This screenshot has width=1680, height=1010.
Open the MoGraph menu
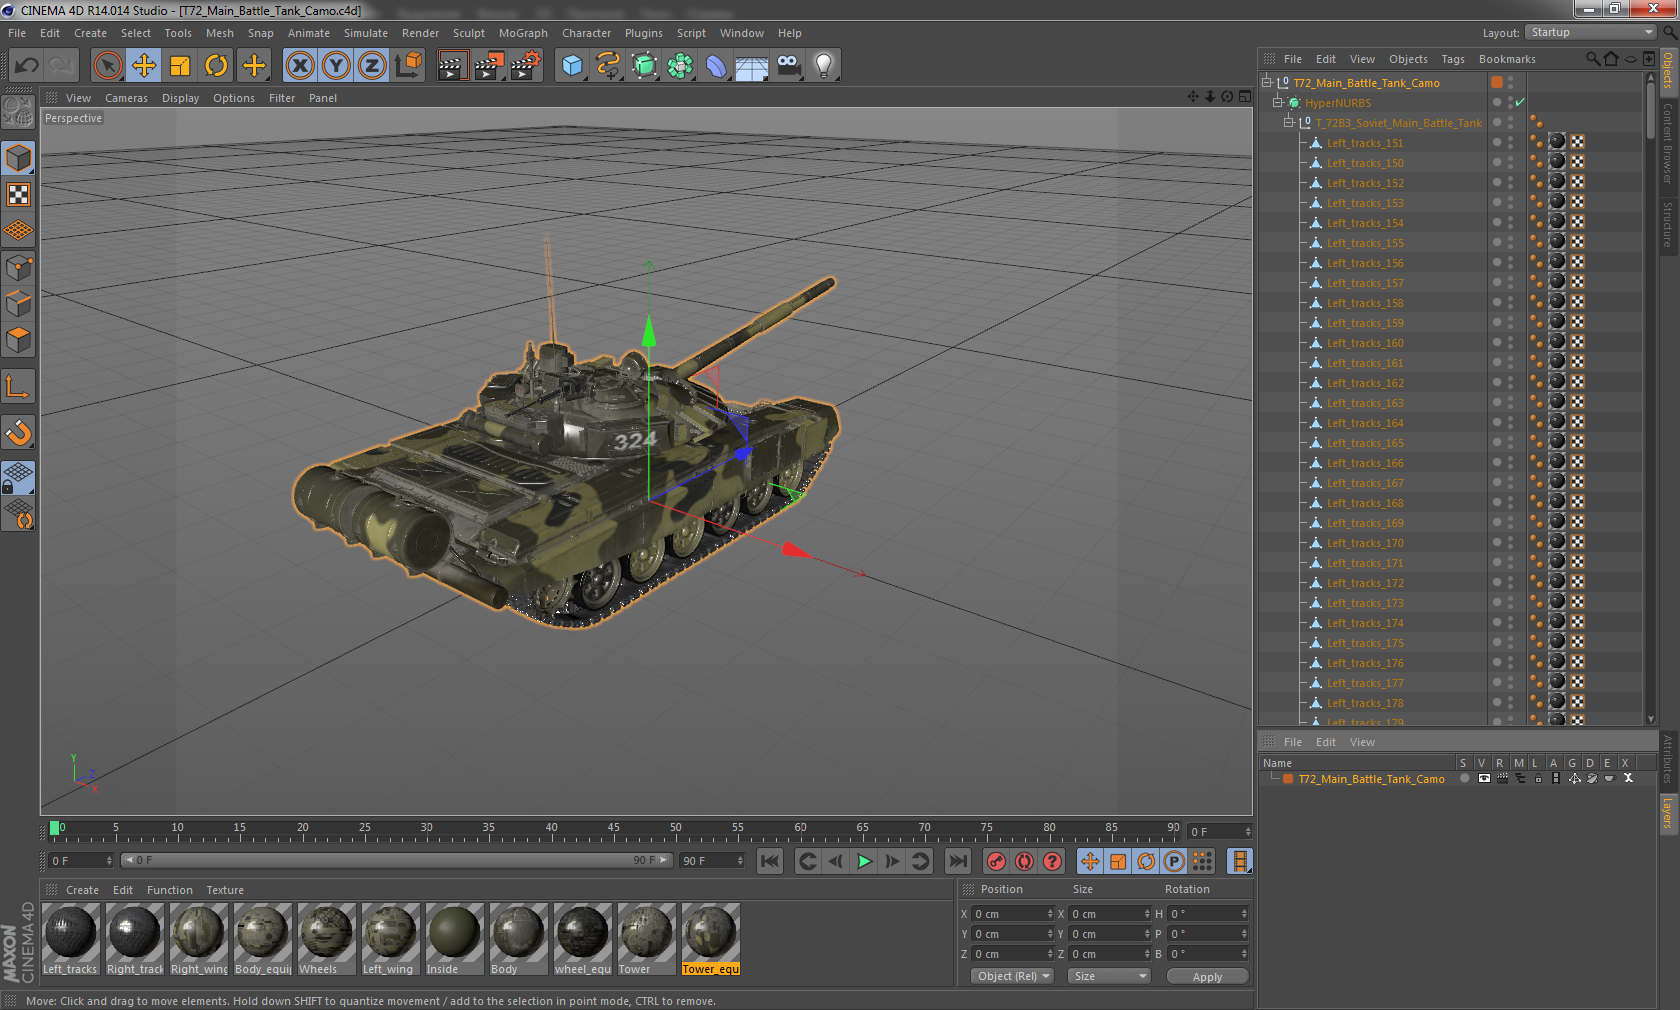[523, 33]
